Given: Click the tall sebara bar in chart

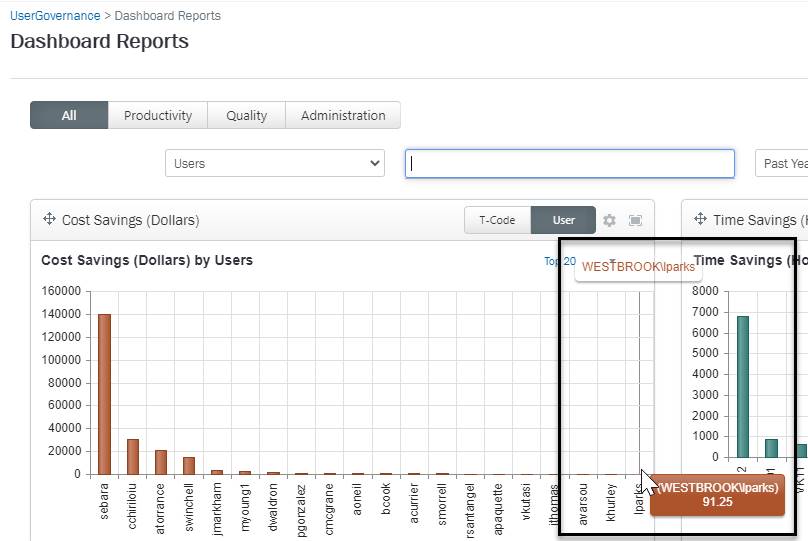Looking at the screenshot, I should tap(104, 394).
